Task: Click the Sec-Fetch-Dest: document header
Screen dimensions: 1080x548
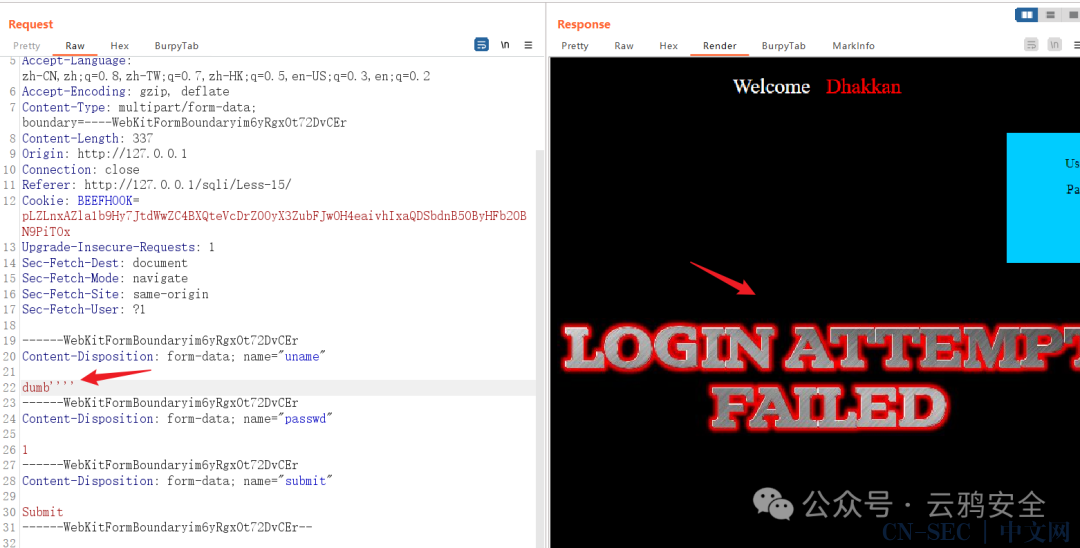Action: click(104, 263)
